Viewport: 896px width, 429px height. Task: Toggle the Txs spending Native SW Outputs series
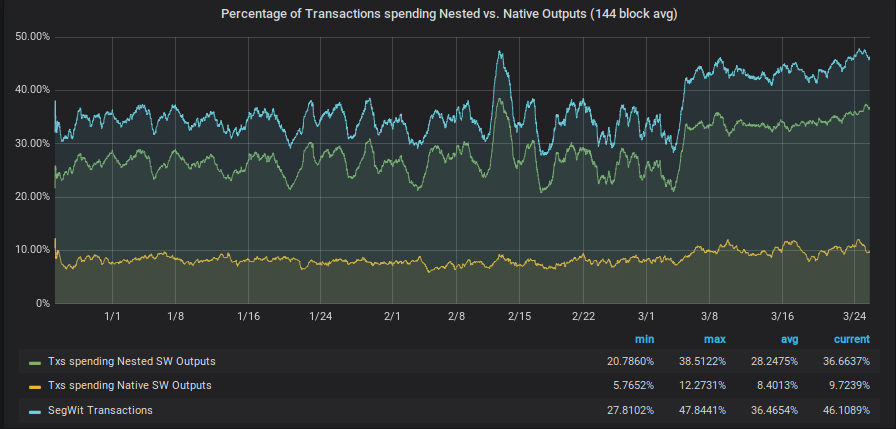click(x=130, y=386)
